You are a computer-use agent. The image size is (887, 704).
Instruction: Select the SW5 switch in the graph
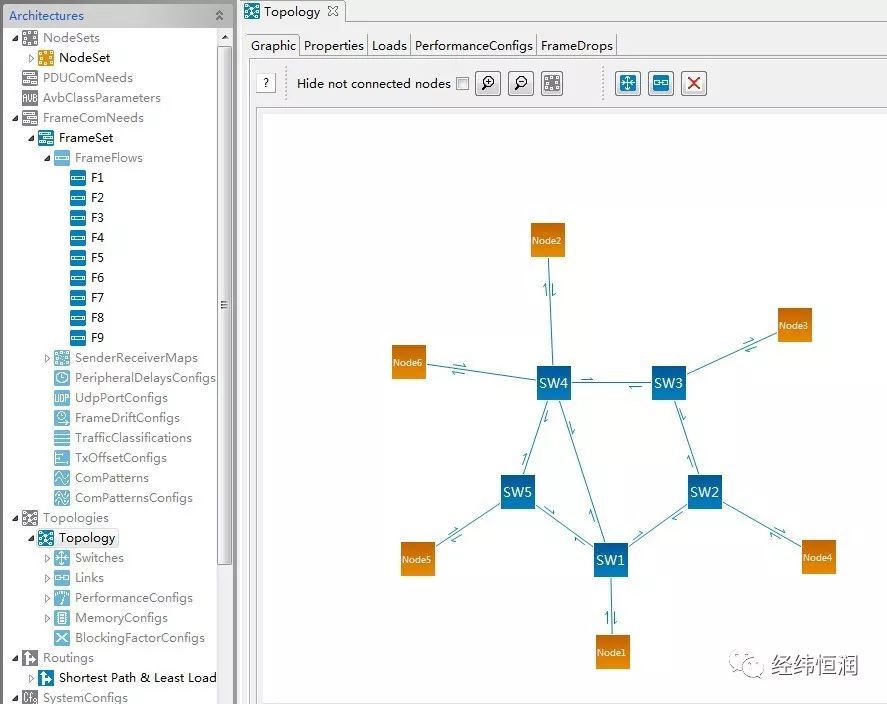coord(518,492)
